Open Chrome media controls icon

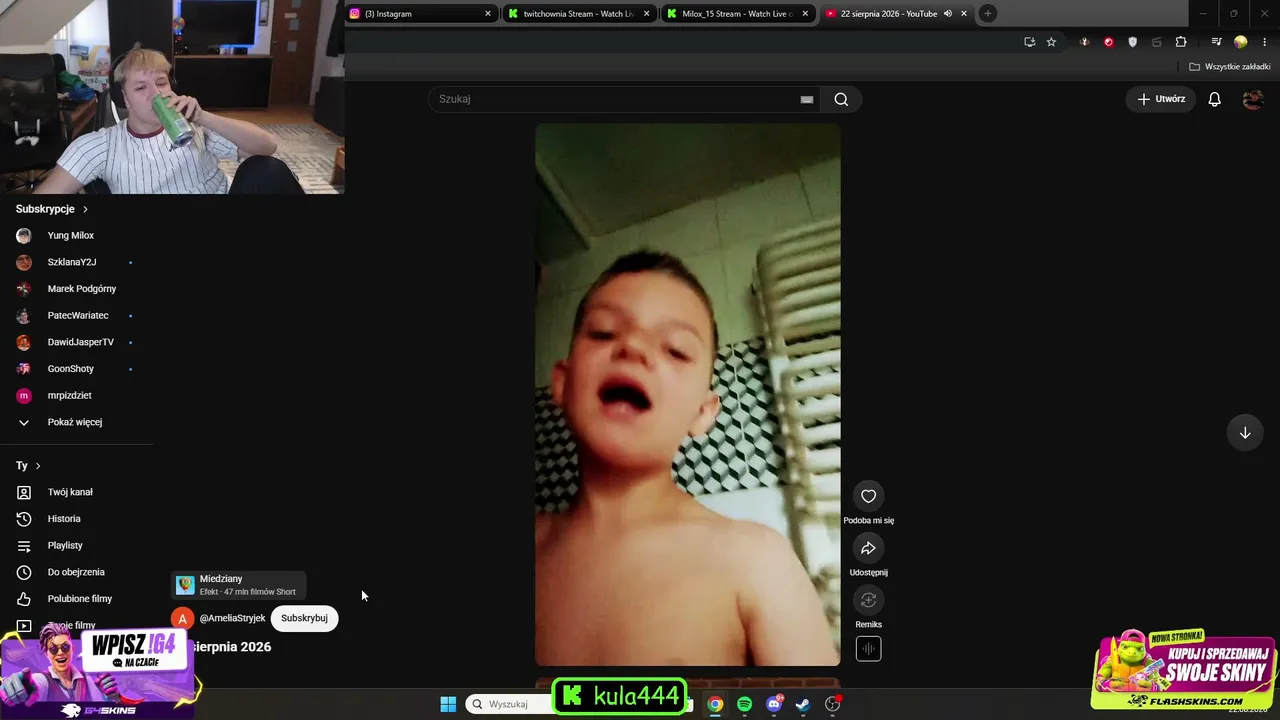point(1216,42)
